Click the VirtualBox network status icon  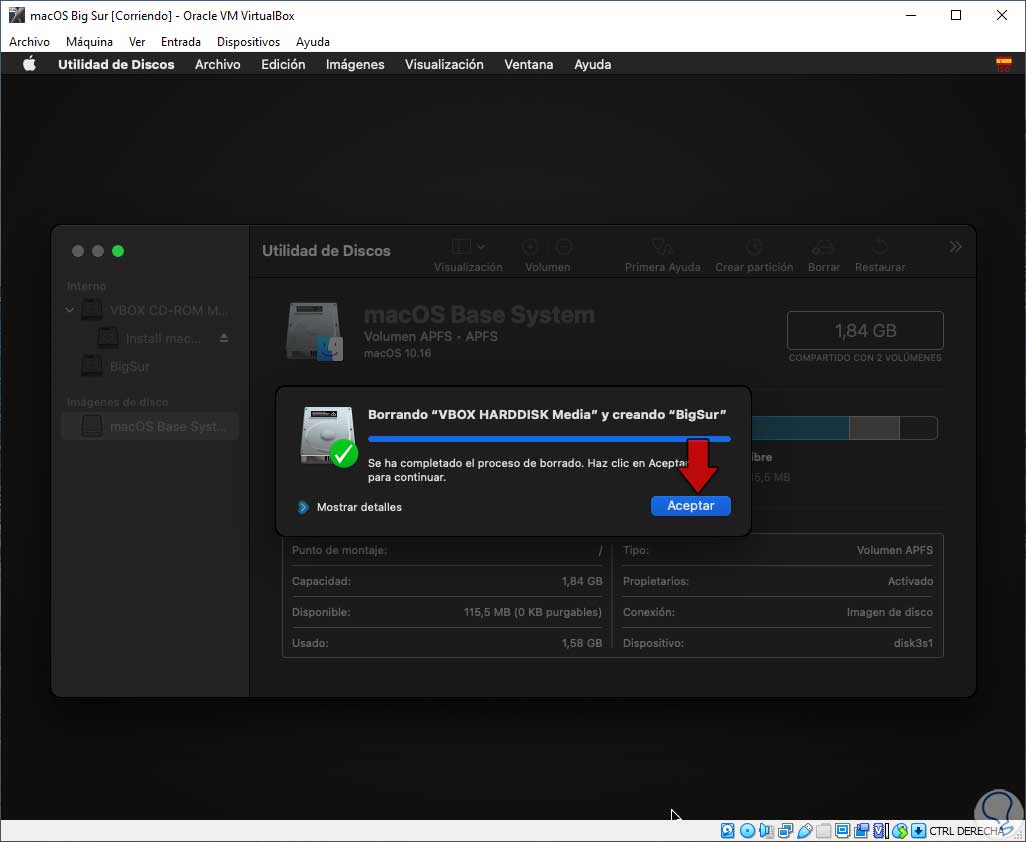pos(785,831)
